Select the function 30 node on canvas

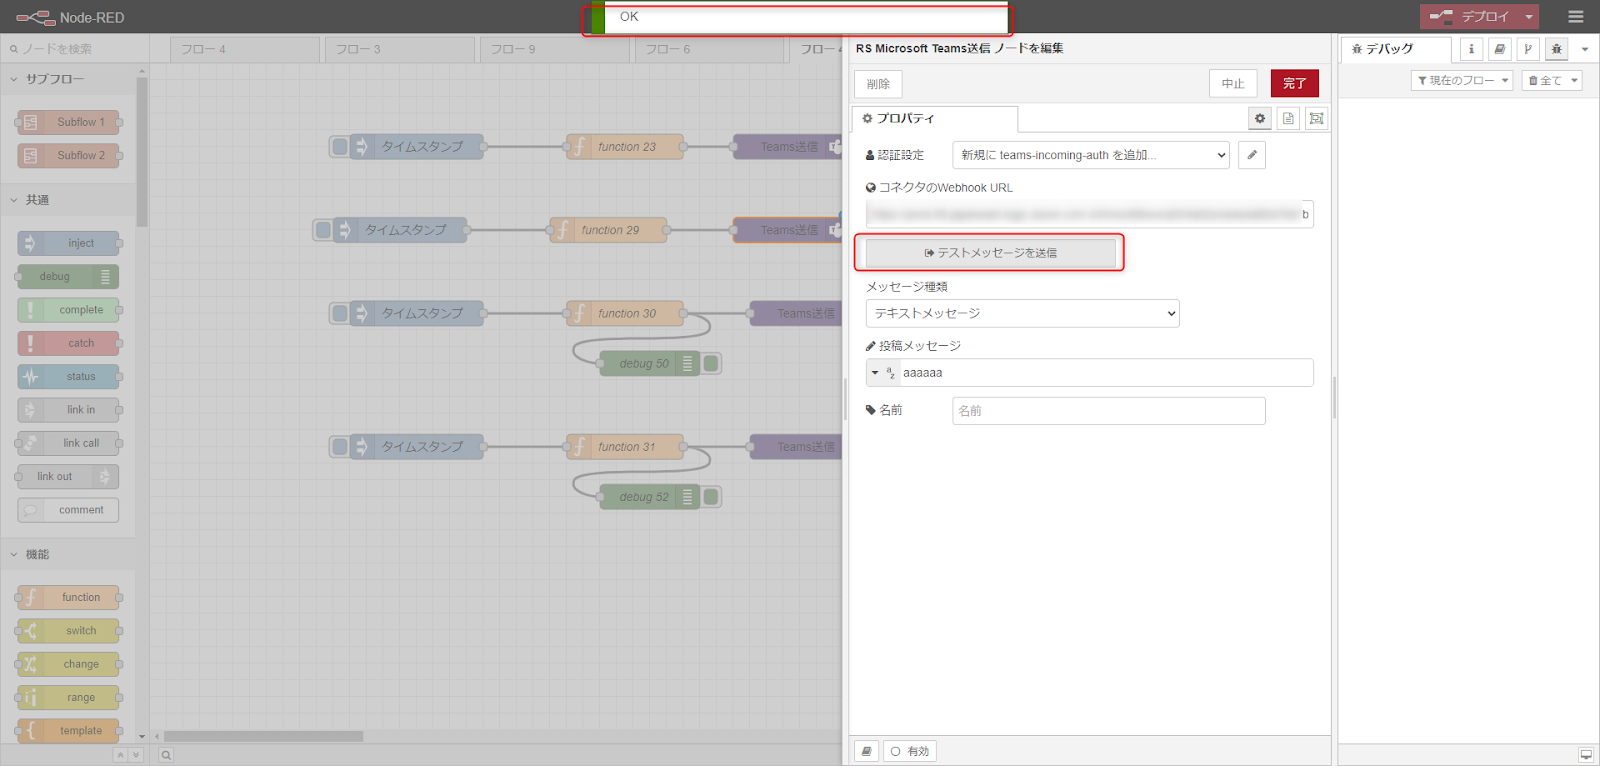pyautogui.click(x=626, y=313)
